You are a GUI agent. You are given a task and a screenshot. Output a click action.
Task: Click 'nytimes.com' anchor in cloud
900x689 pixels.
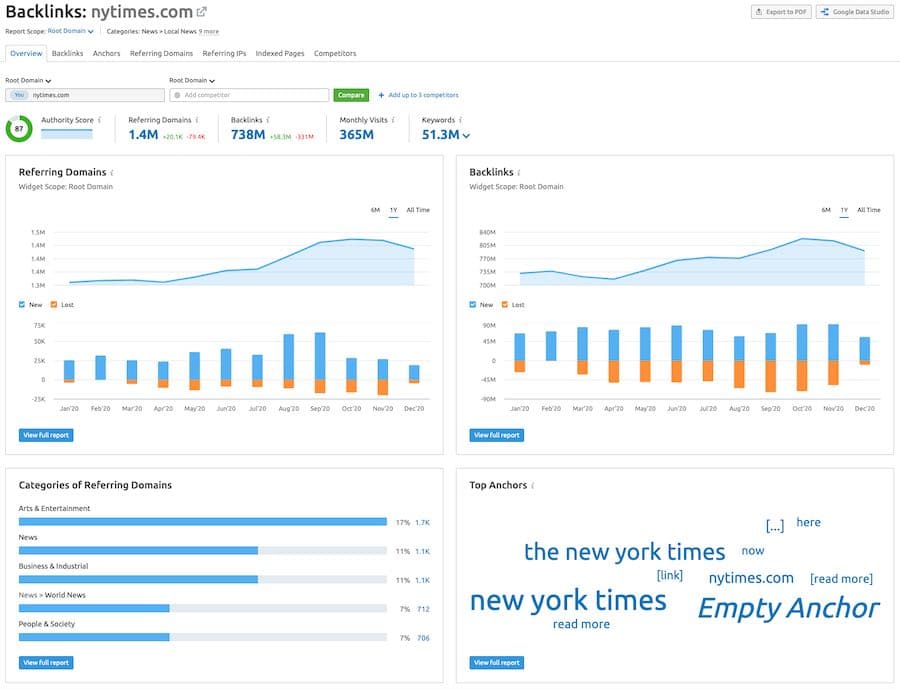(751, 578)
